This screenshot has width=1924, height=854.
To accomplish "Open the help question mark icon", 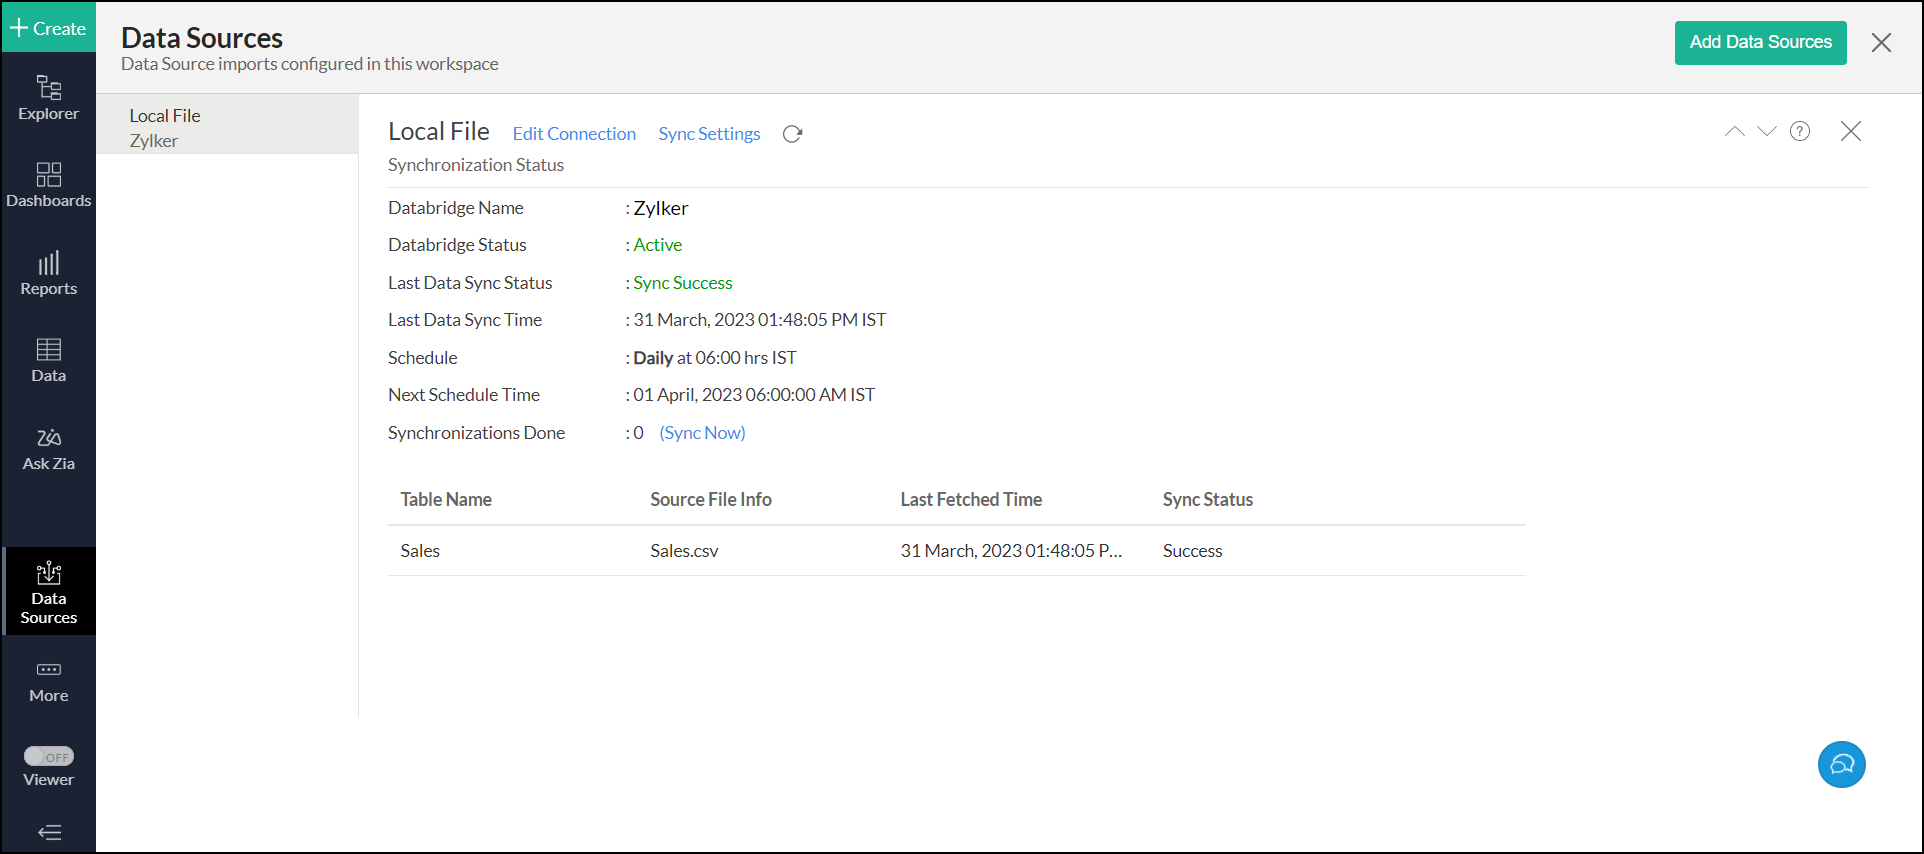I will [1799, 131].
